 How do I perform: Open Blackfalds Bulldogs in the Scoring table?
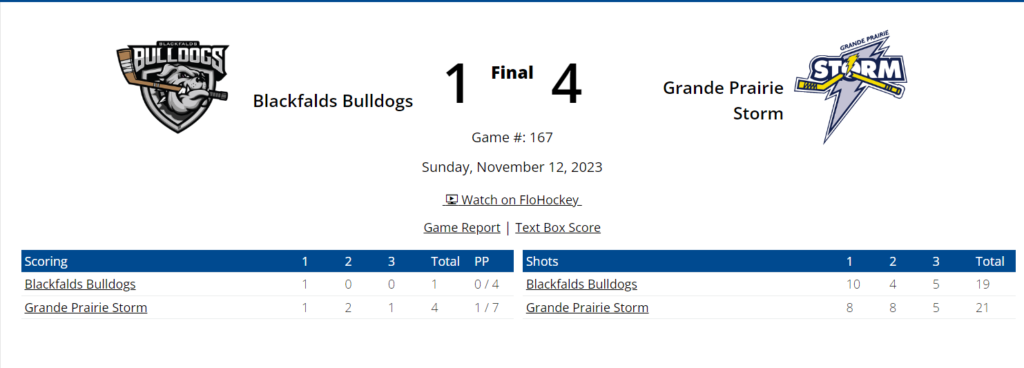pyautogui.click(x=80, y=284)
